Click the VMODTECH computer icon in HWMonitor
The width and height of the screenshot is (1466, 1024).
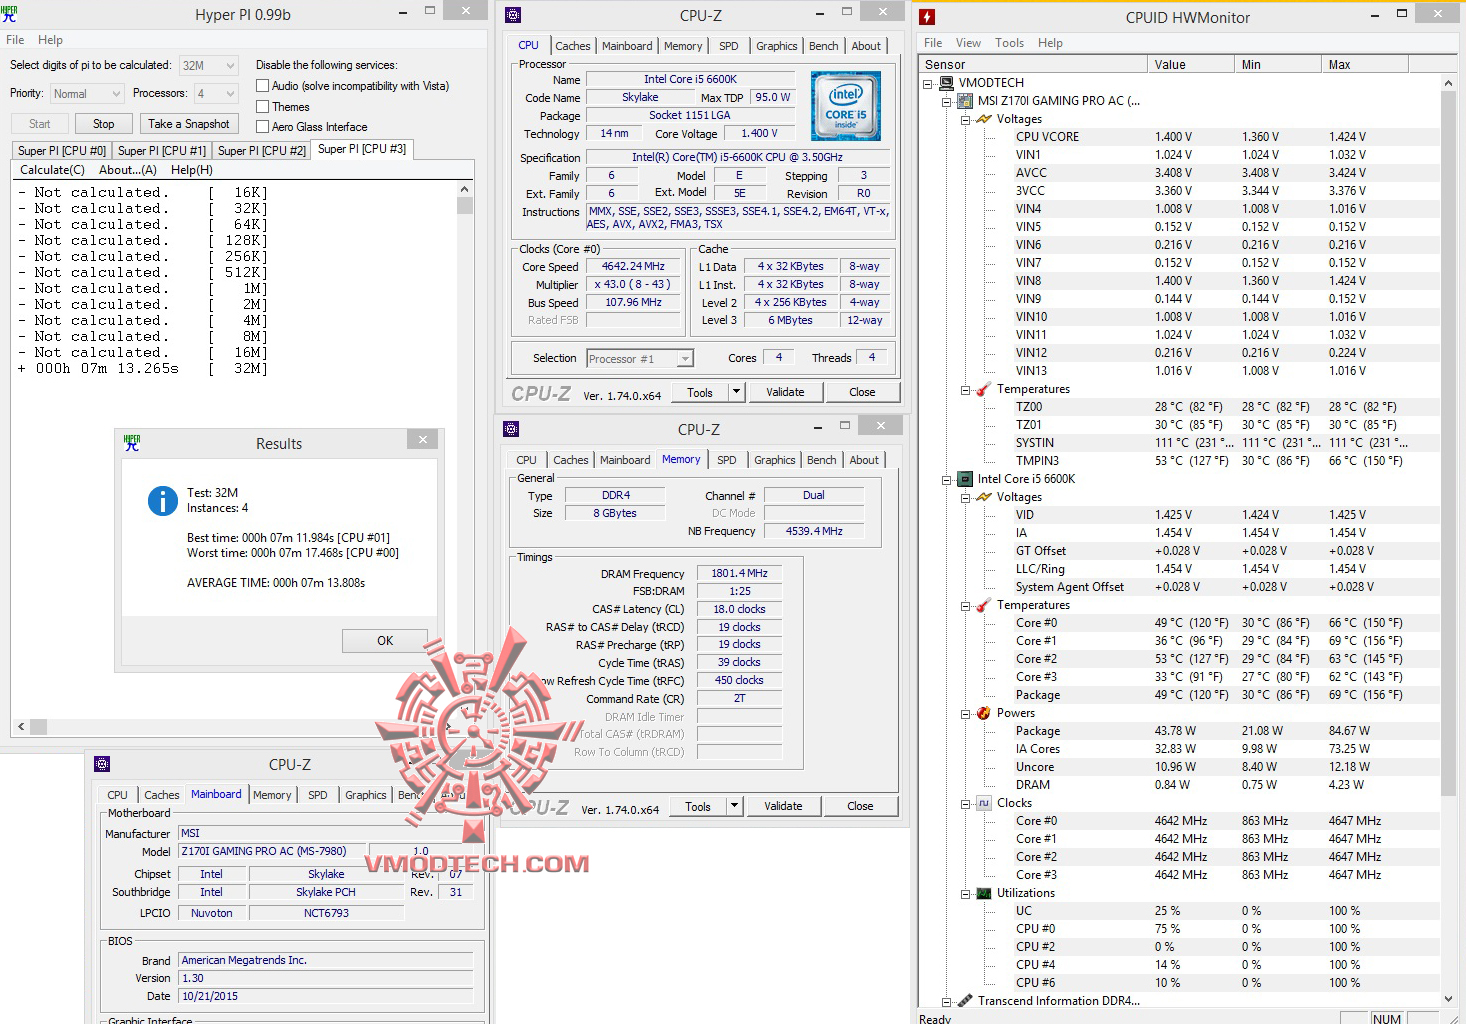pyautogui.click(x=947, y=83)
